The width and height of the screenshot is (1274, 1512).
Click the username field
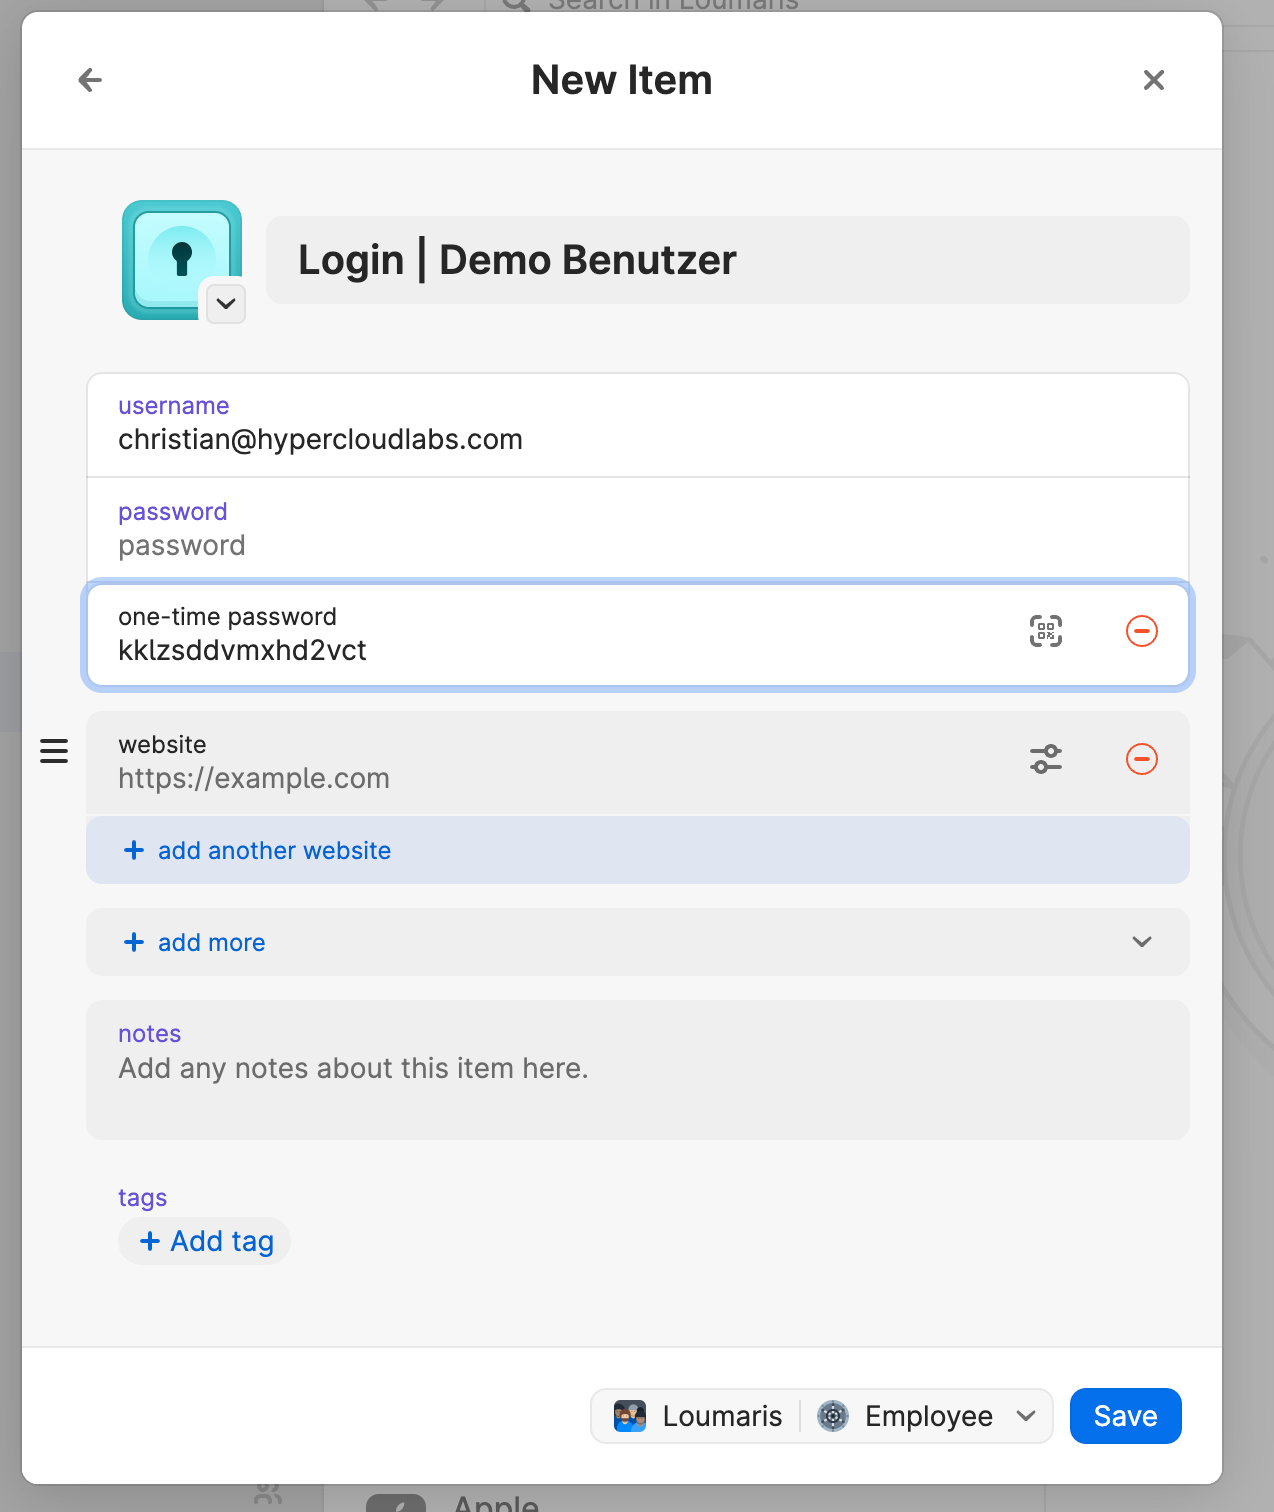[637, 439]
